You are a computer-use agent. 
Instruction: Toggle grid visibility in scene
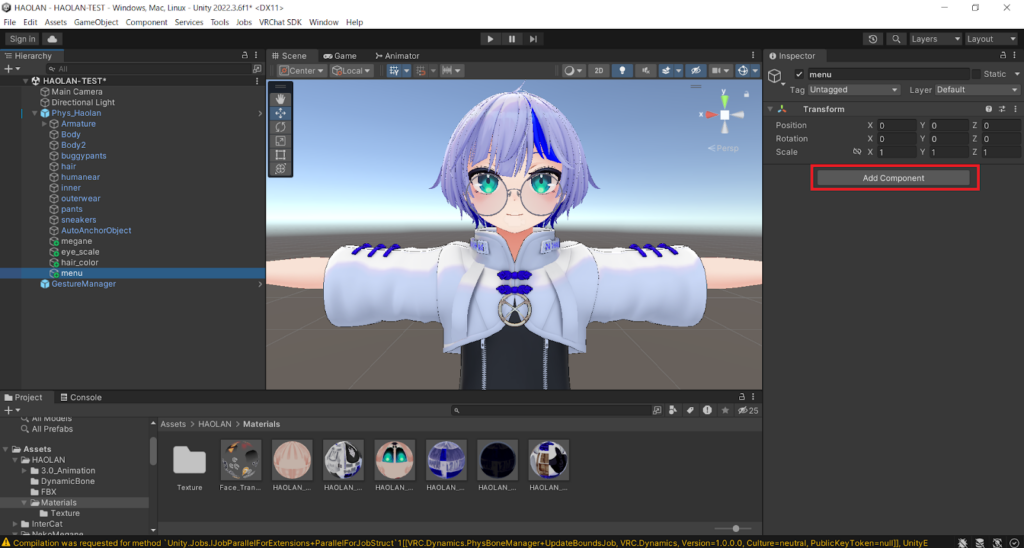394,71
